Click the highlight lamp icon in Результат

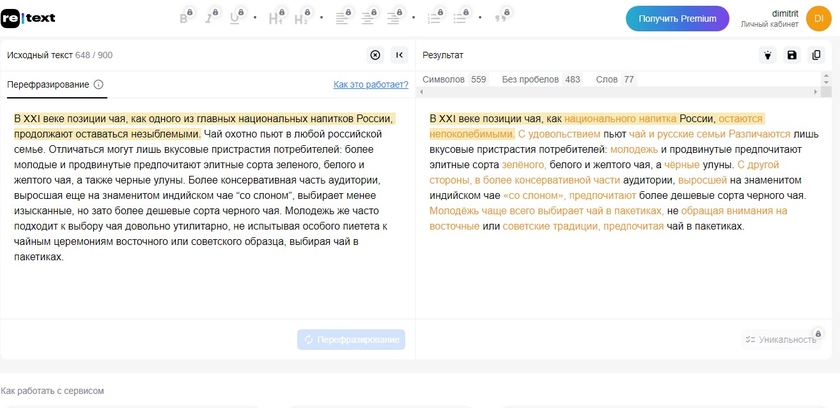tap(767, 56)
